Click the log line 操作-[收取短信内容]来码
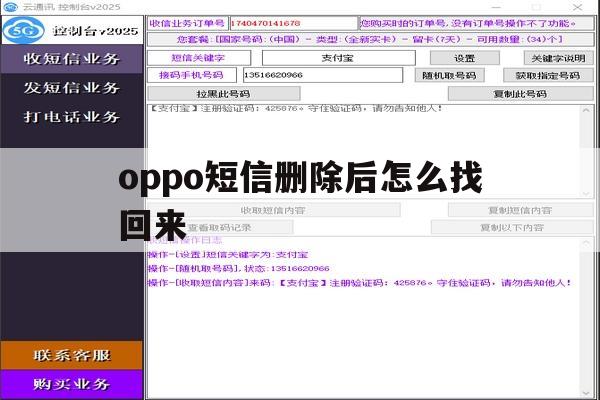Screen dimensions: 600x400 360,283
